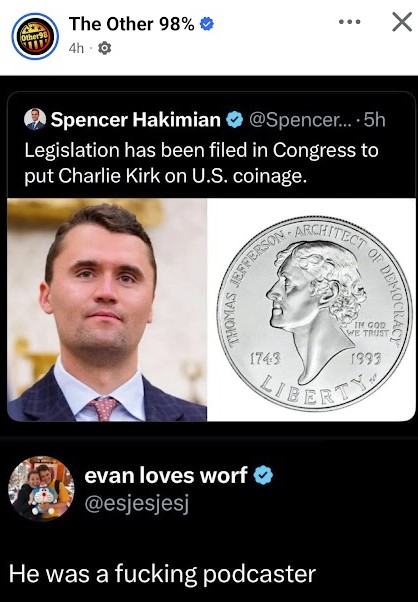This screenshot has width=418, height=602.
Task: Click Spencer Hakimian's verified checkmark
Action: click(234, 120)
